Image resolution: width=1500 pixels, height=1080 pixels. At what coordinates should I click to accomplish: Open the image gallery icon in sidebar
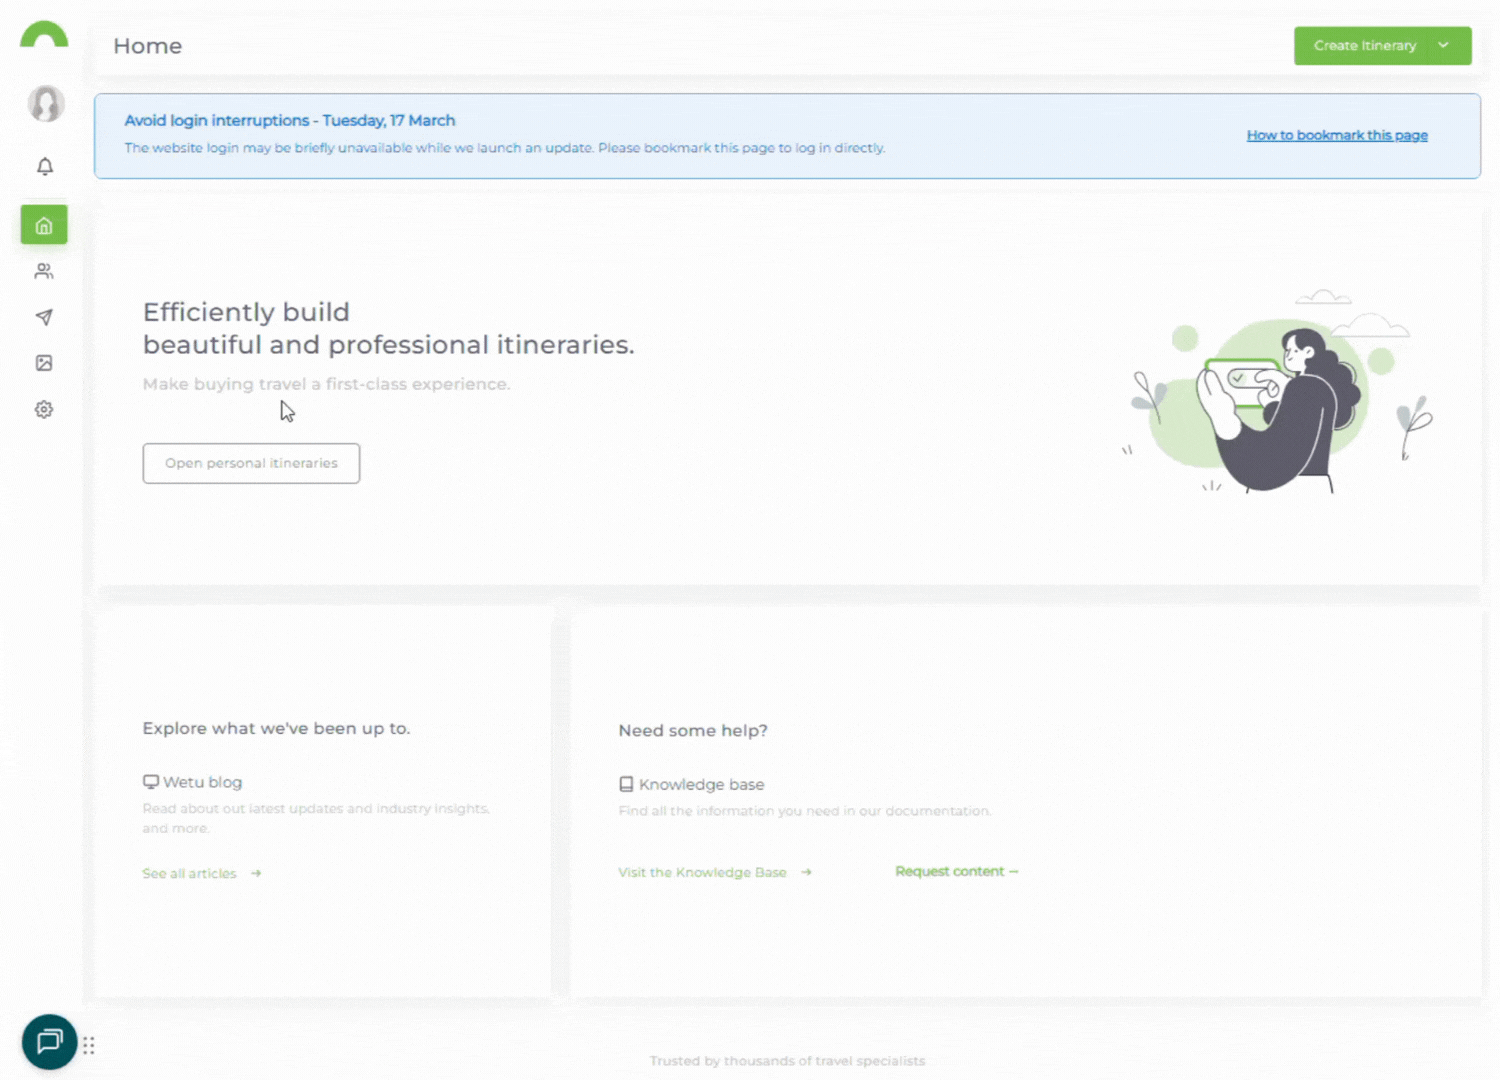coord(44,363)
